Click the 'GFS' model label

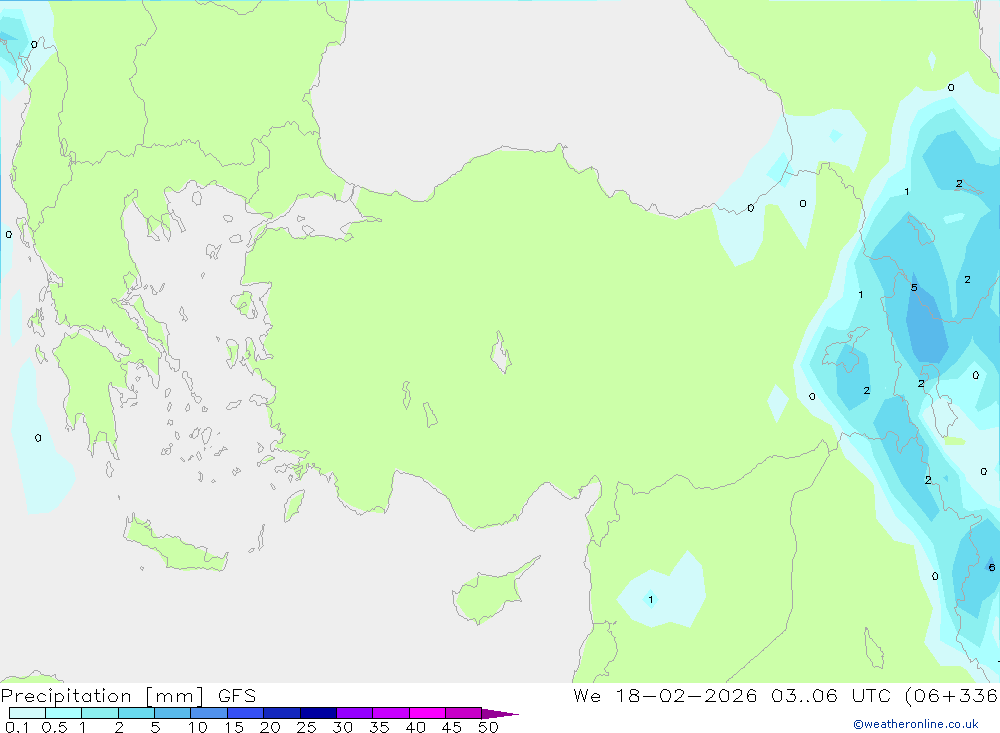click(237, 696)
